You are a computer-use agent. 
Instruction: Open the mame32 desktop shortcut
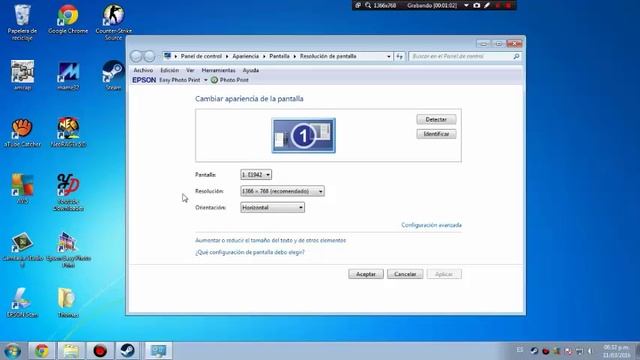pyautogui.click(x=68, y=76)
